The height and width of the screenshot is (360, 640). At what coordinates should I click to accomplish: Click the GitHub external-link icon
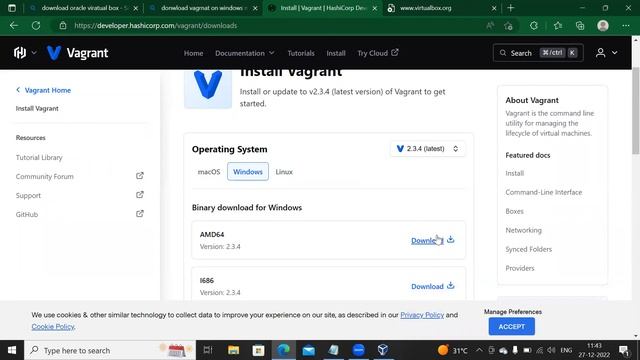[x=140, y=213]
